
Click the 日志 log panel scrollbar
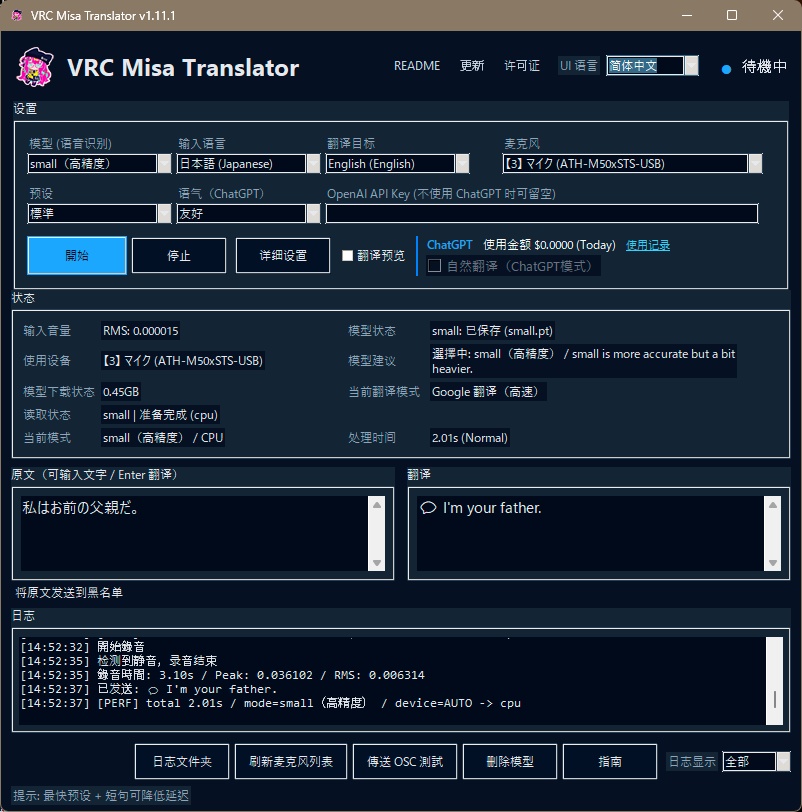pyautogui.click(x=774, y=680)
